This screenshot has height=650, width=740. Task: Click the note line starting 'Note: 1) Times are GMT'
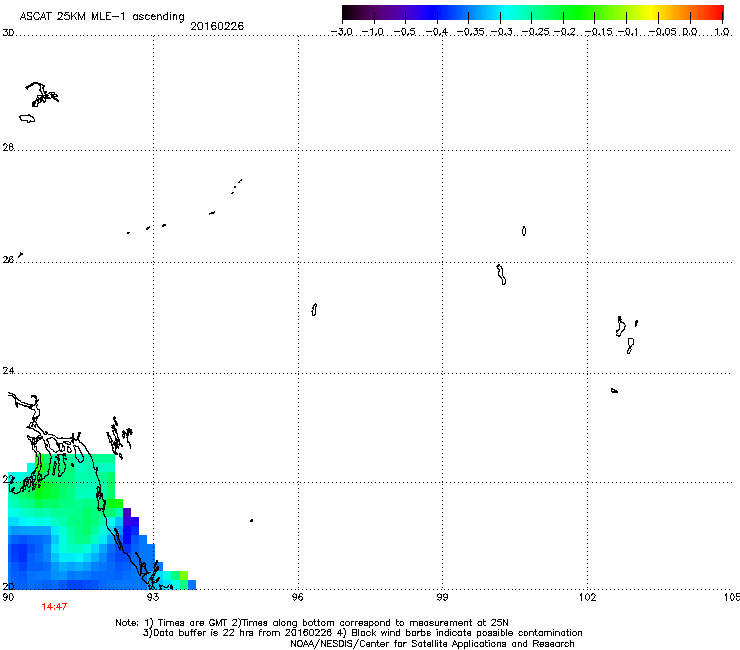312,623
